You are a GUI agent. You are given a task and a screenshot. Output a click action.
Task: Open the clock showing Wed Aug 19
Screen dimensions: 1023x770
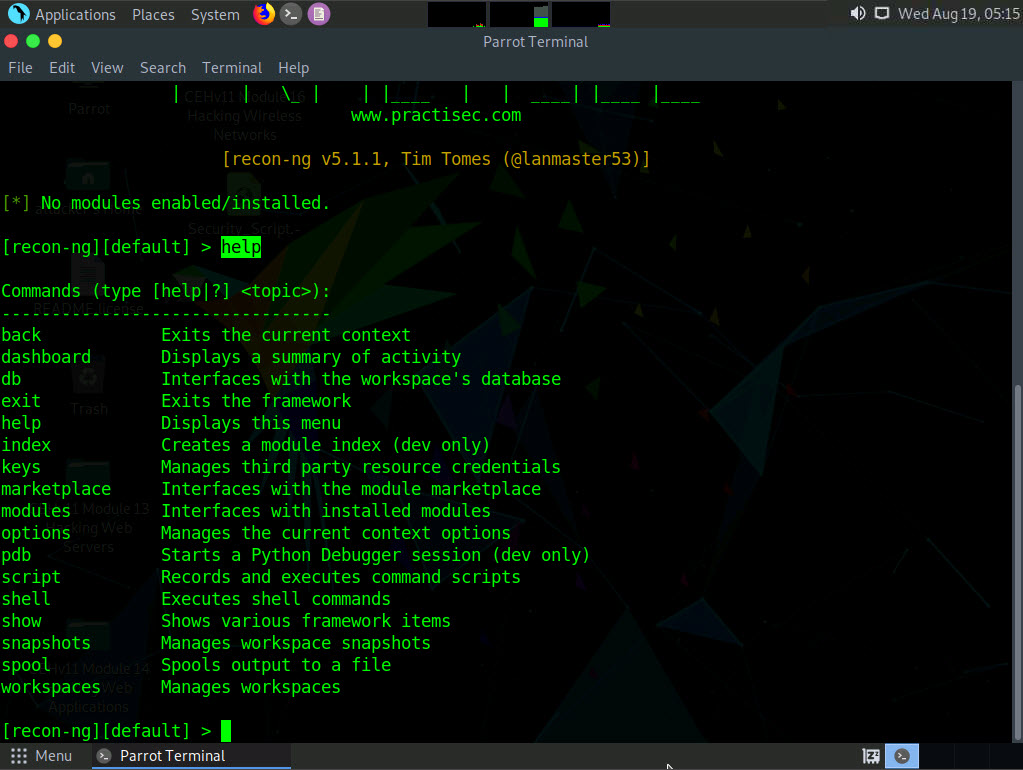pos(958,14)
